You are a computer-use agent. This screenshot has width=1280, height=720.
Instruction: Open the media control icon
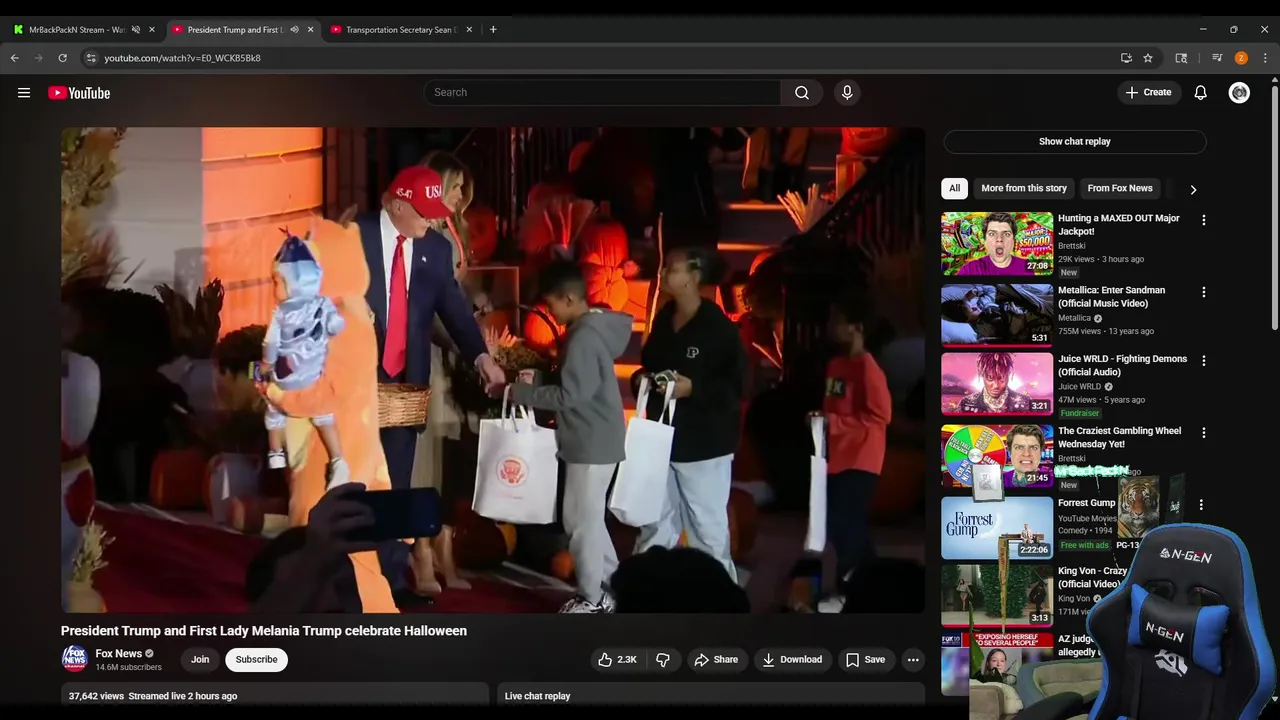click(1217, 58)
